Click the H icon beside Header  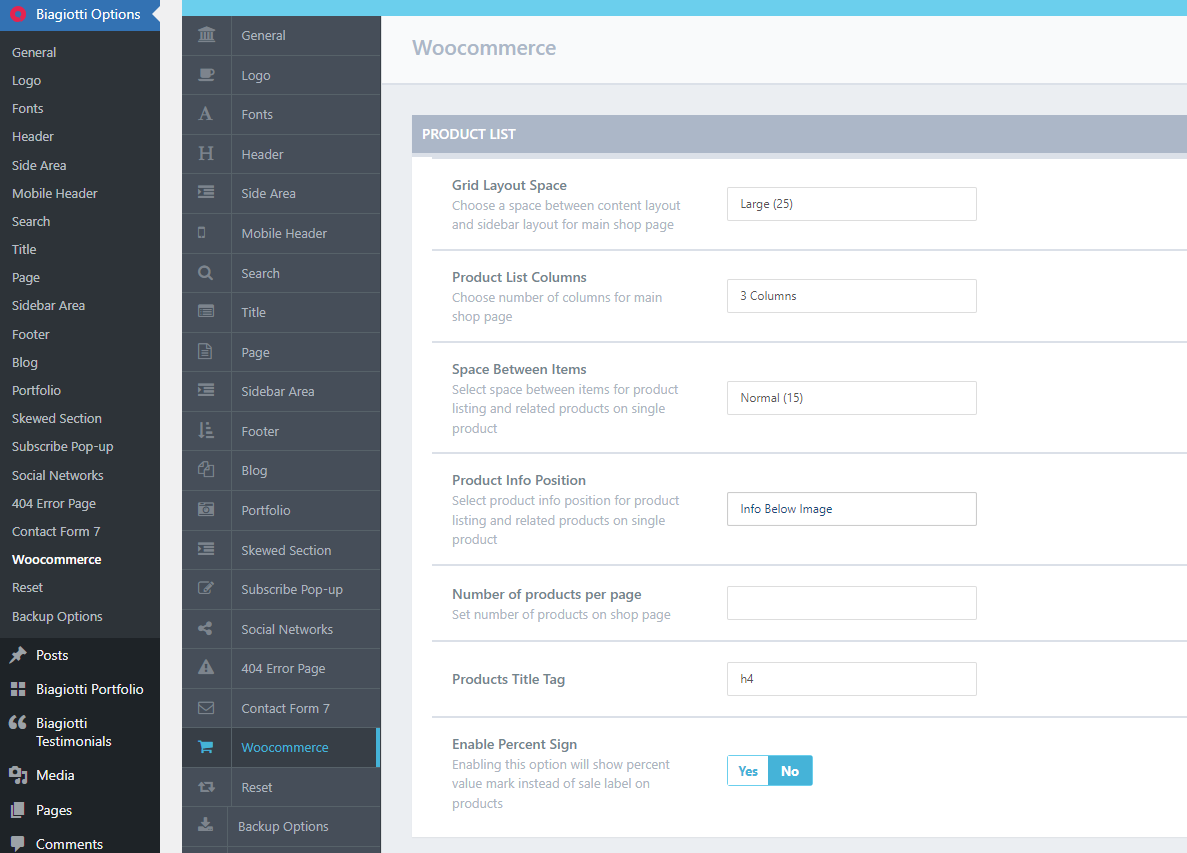click(206, 154)
